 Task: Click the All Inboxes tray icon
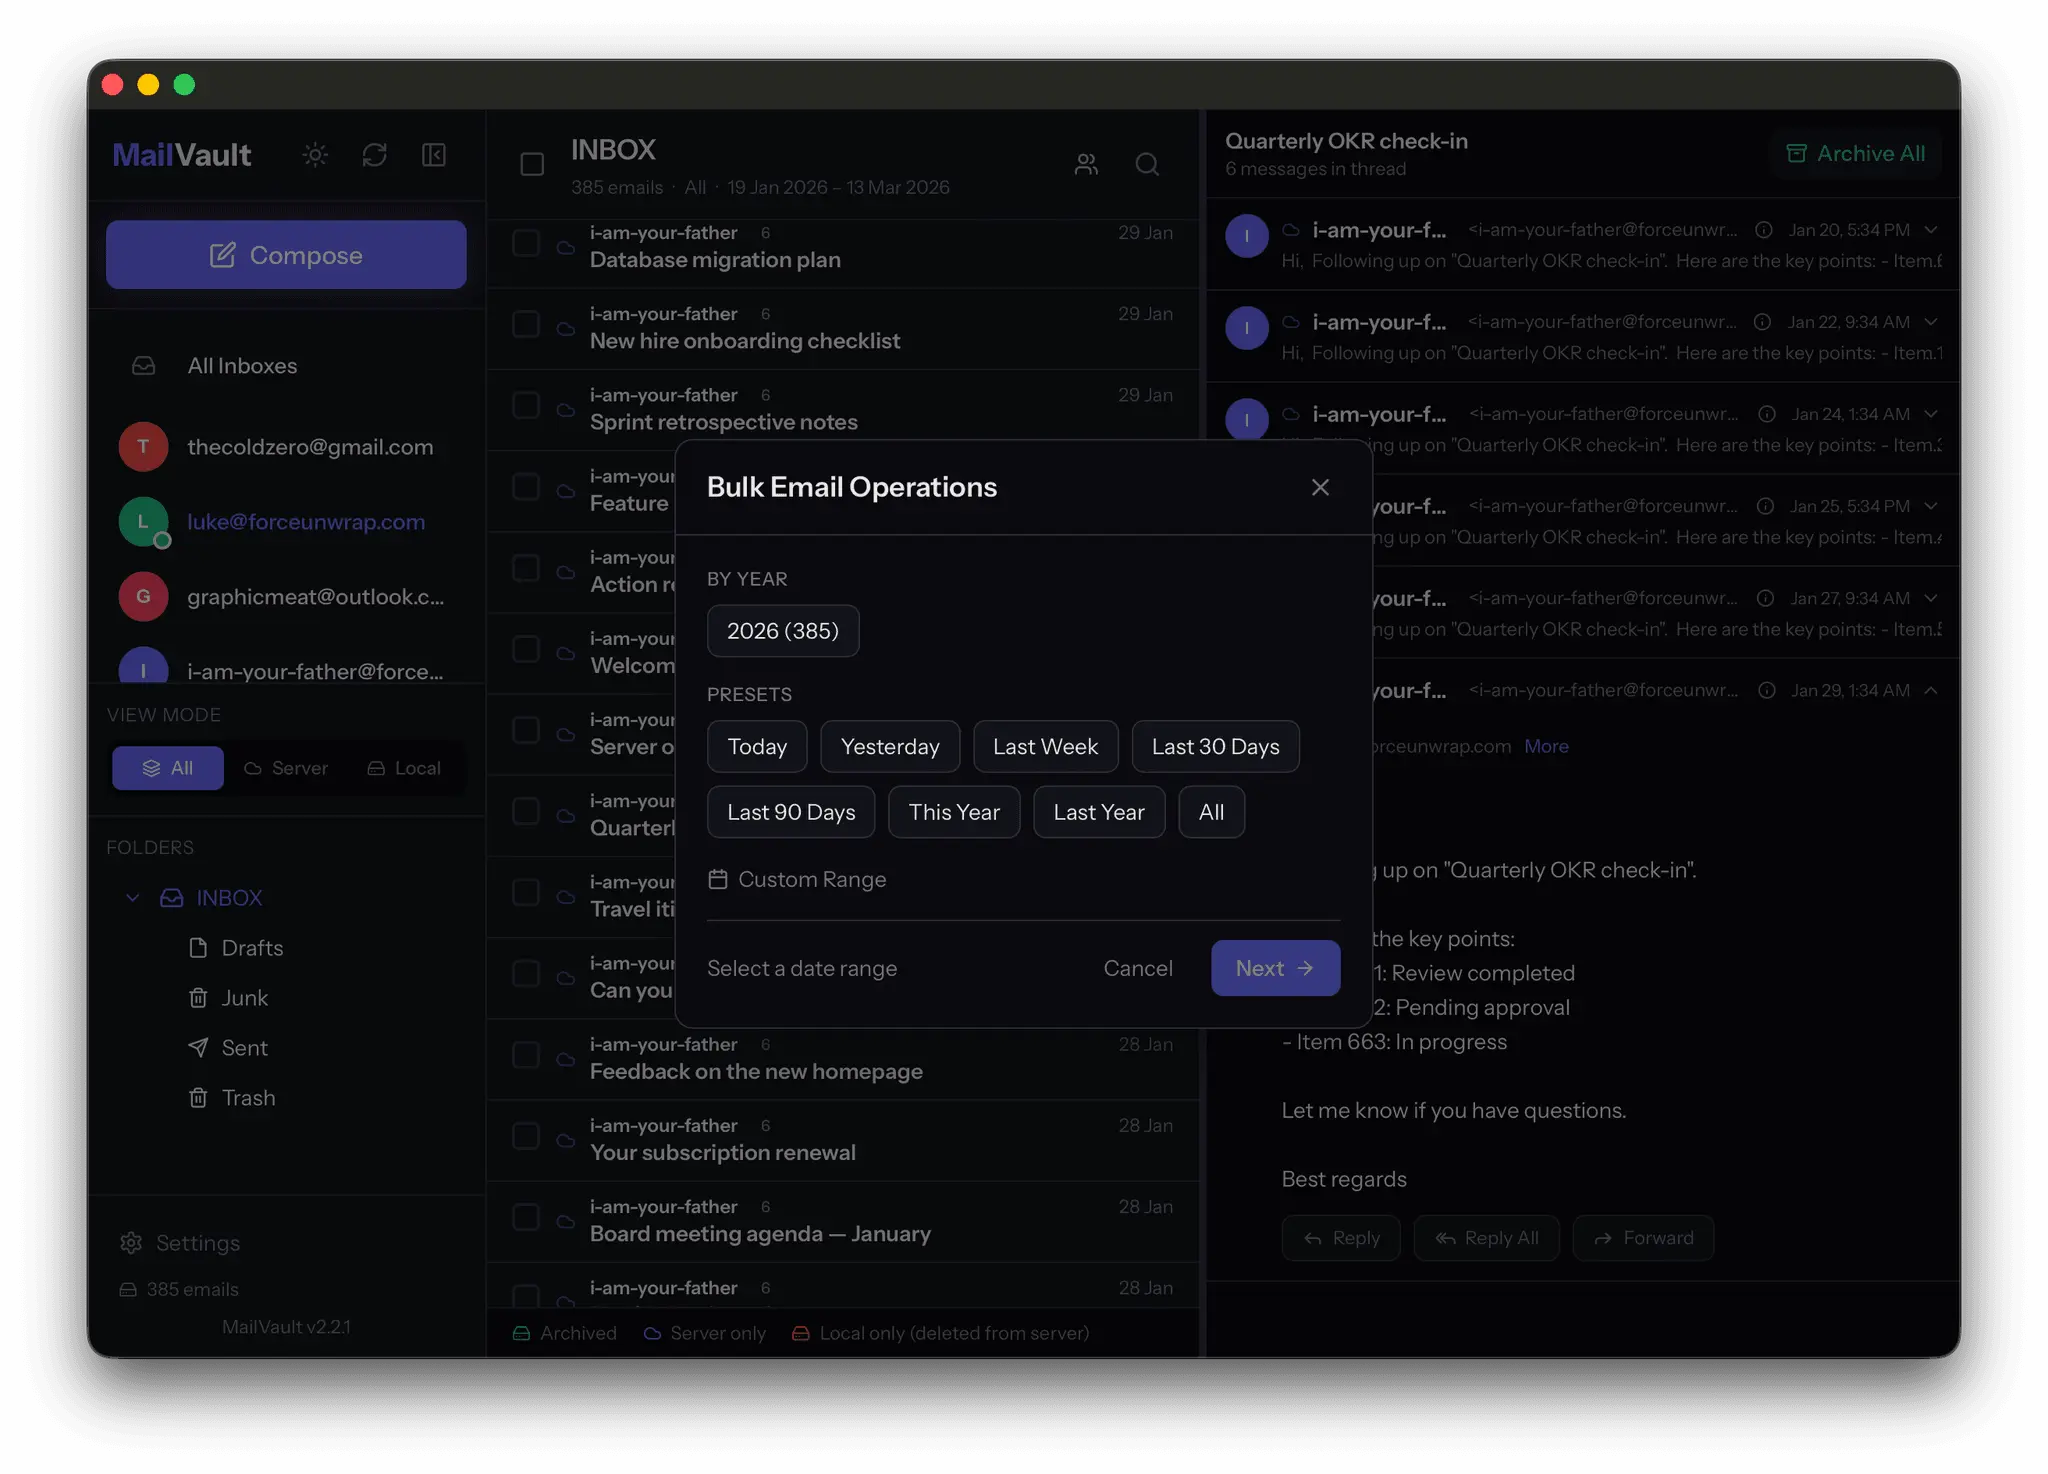click(144, 366)
